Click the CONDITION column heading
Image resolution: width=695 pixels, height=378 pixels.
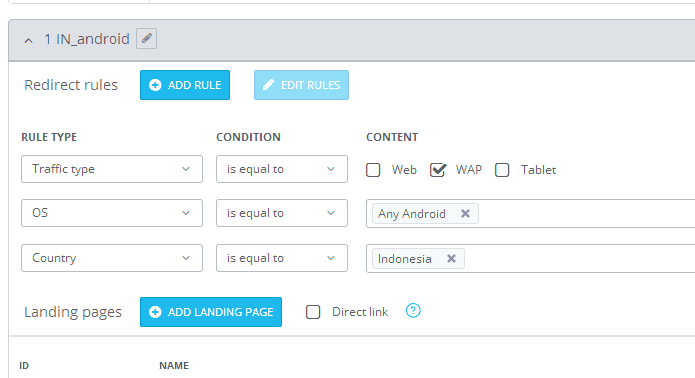(248, 137)
